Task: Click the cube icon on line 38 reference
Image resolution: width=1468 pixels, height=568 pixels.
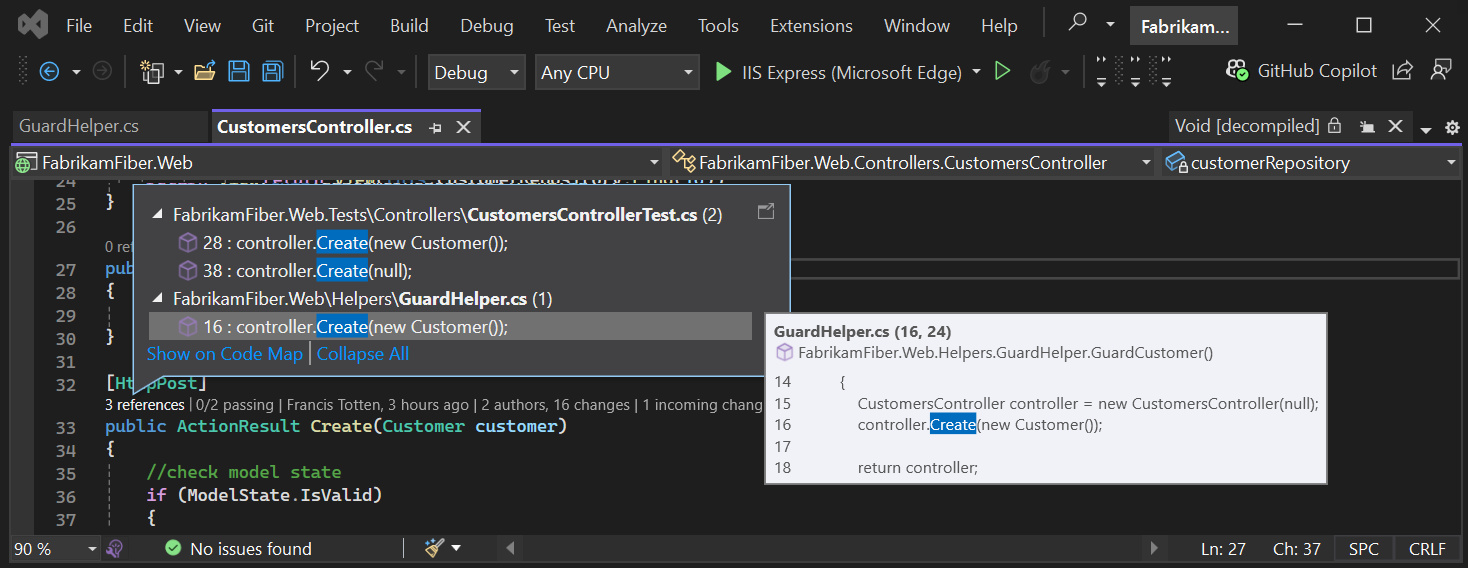Action: click(187, 271)
